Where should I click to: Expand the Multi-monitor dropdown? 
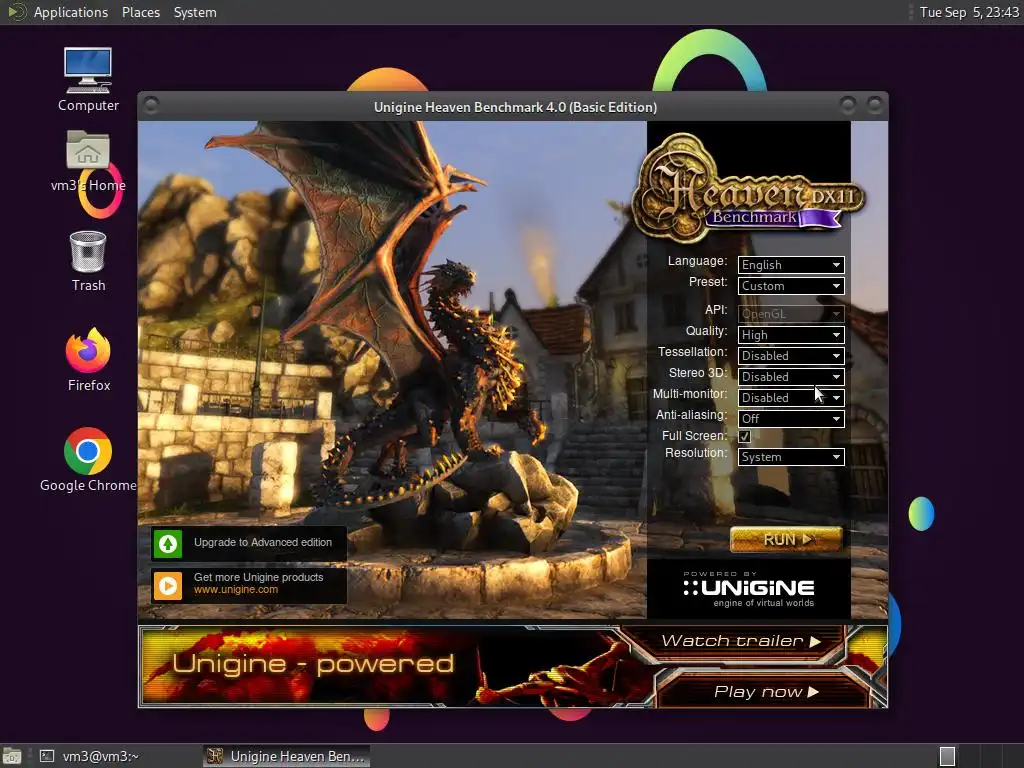[x=791, y=397]
